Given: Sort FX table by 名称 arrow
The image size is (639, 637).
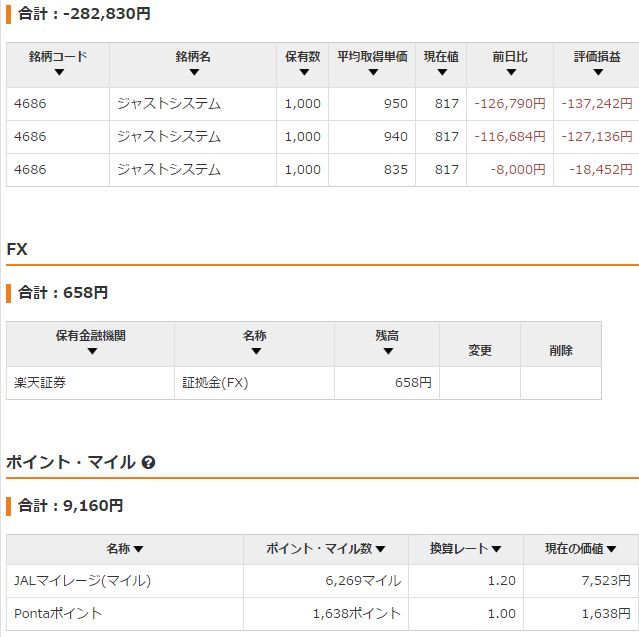Looking at the screenshot, I should (255, 352).
